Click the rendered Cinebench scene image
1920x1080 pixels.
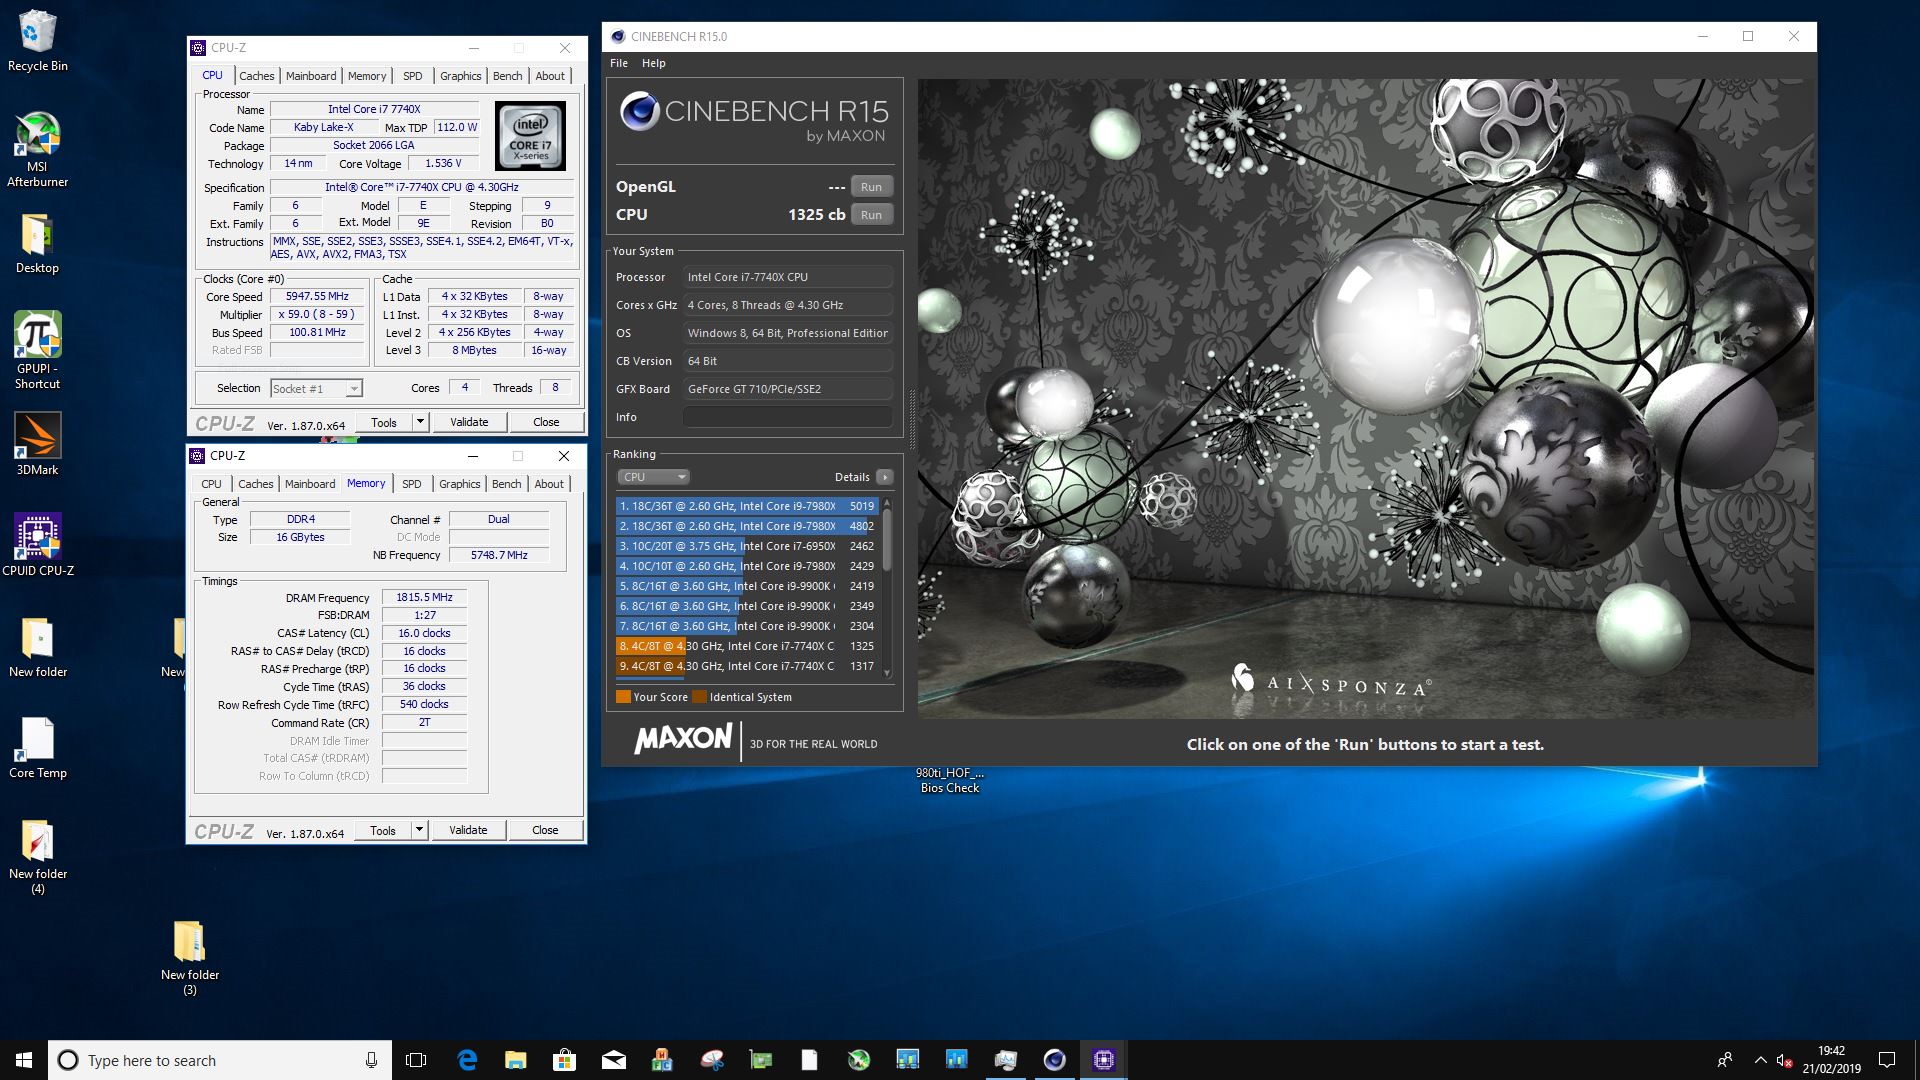[1365, 398]
